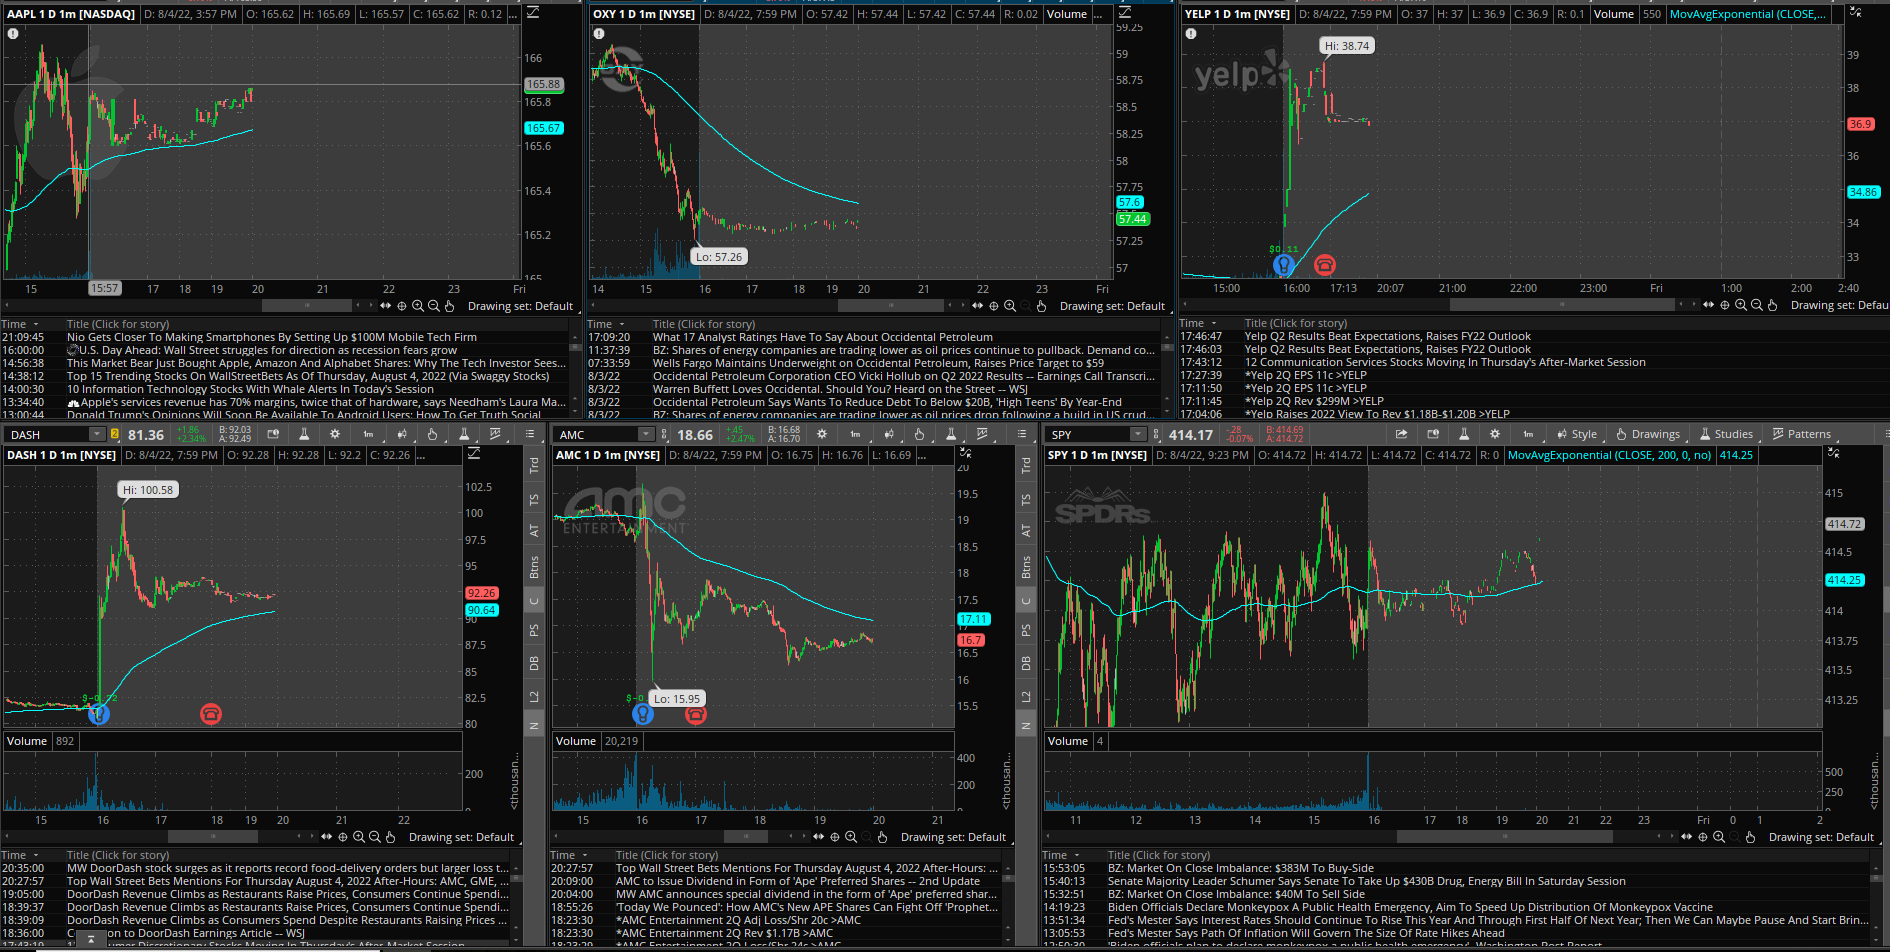Open the Style menu in SPY toolbar
The image size is (1890, 952).
[1576, 434]
